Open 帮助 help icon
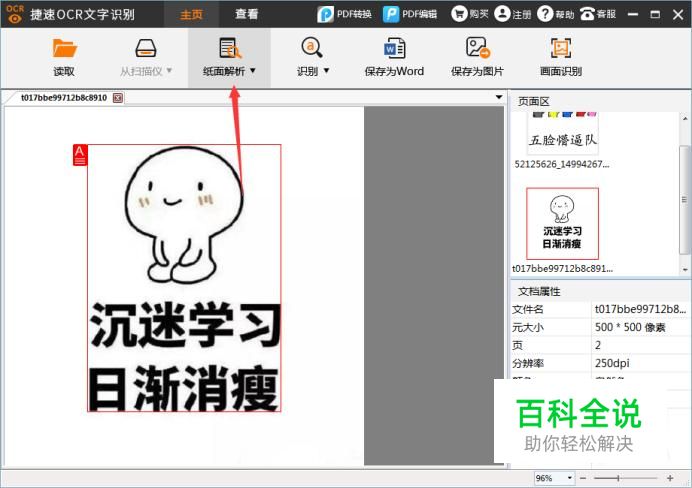This screenshot has width=692, height=488. pos(545,14)
